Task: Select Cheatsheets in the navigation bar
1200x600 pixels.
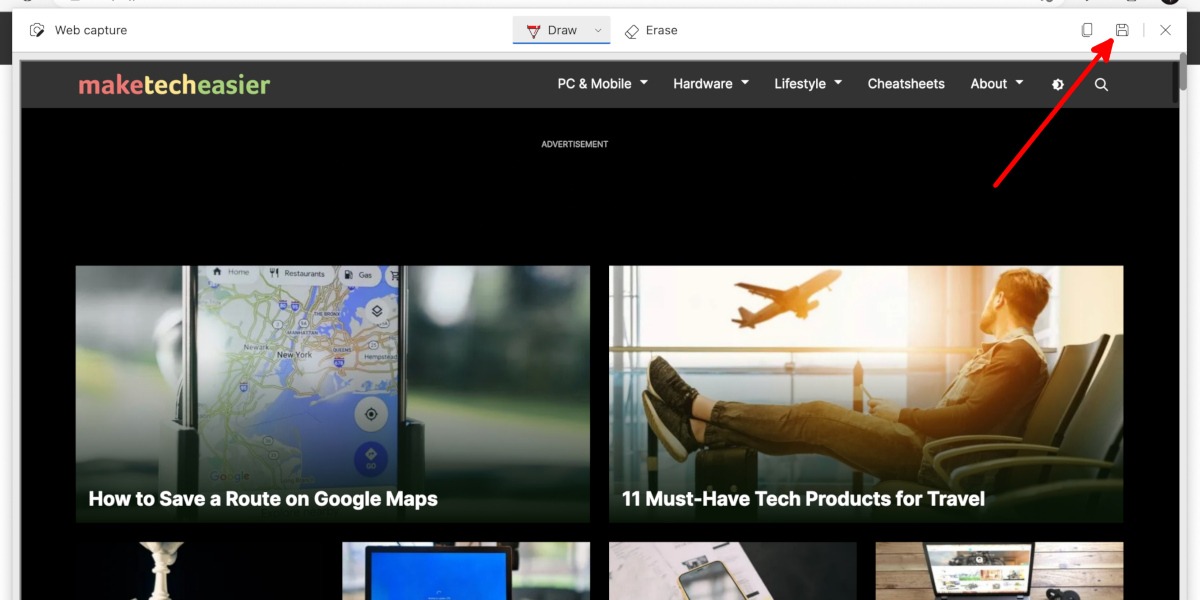Action: (906, 84)
